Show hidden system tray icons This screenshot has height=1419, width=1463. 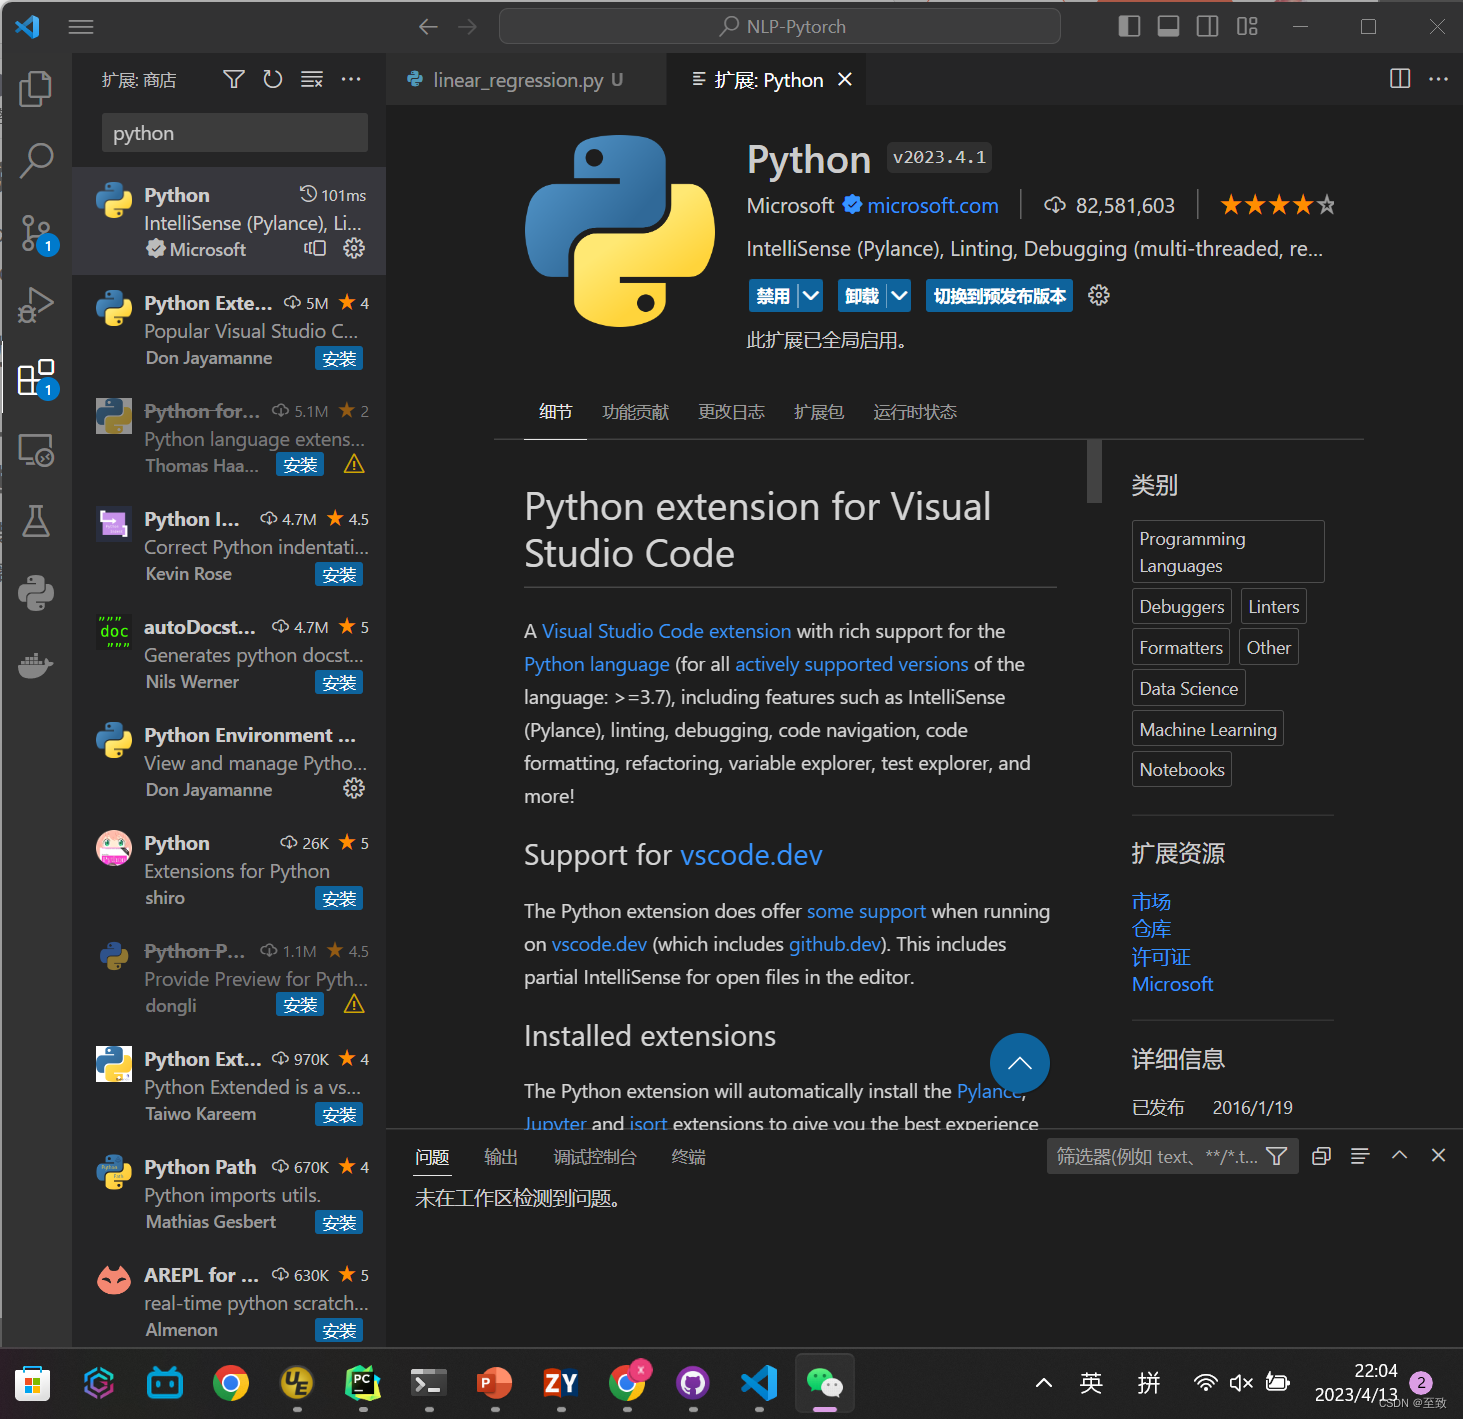point(1043,1383)
